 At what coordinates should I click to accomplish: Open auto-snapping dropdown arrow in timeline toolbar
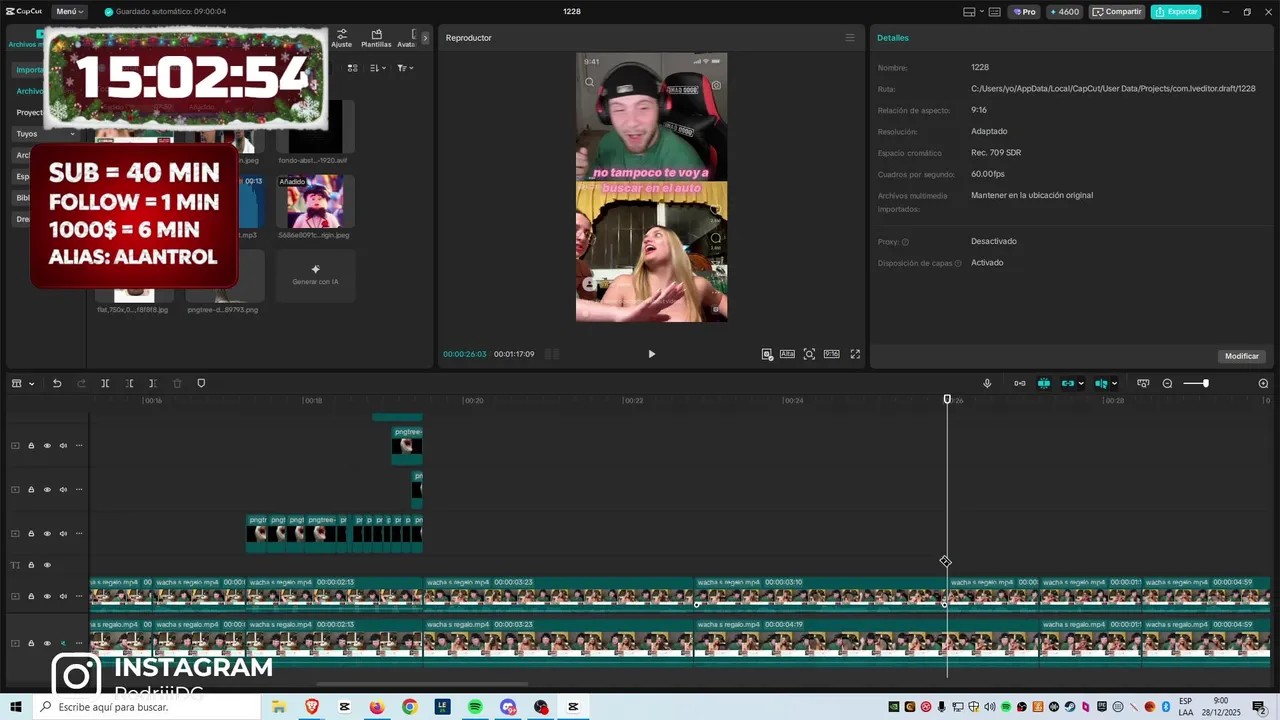click(x=1081, y=383)
